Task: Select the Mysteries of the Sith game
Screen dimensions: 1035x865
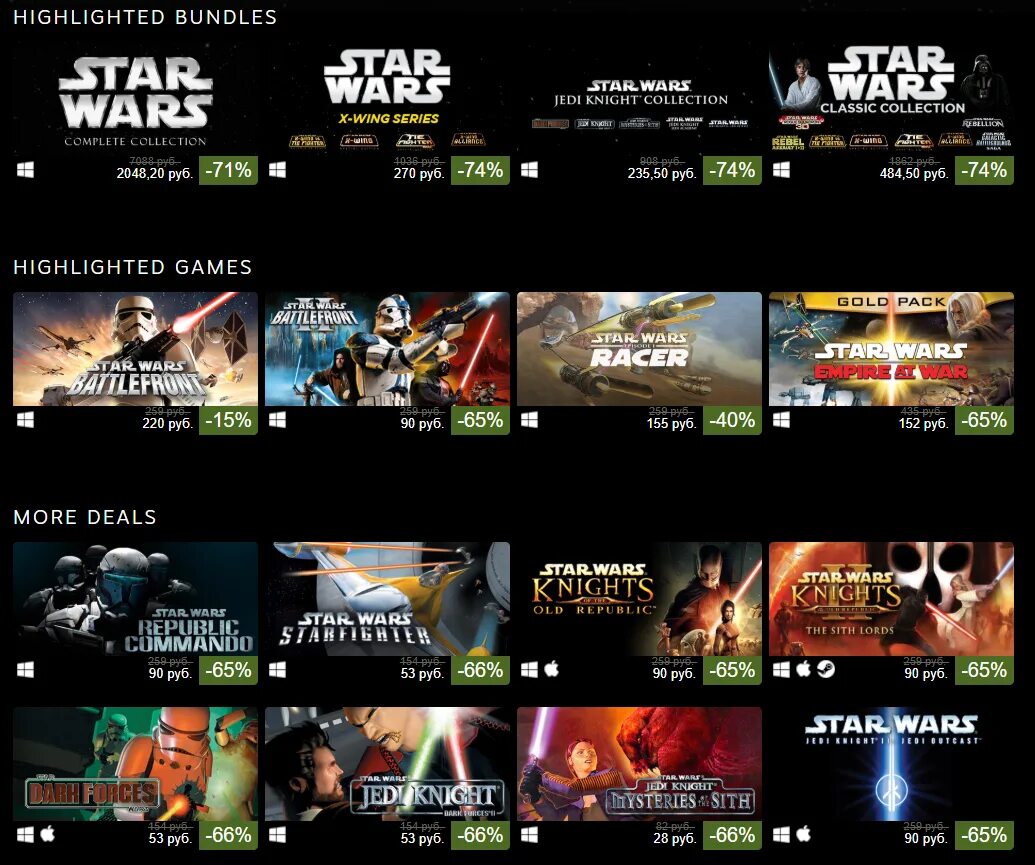Action: [x=640, y=764]
